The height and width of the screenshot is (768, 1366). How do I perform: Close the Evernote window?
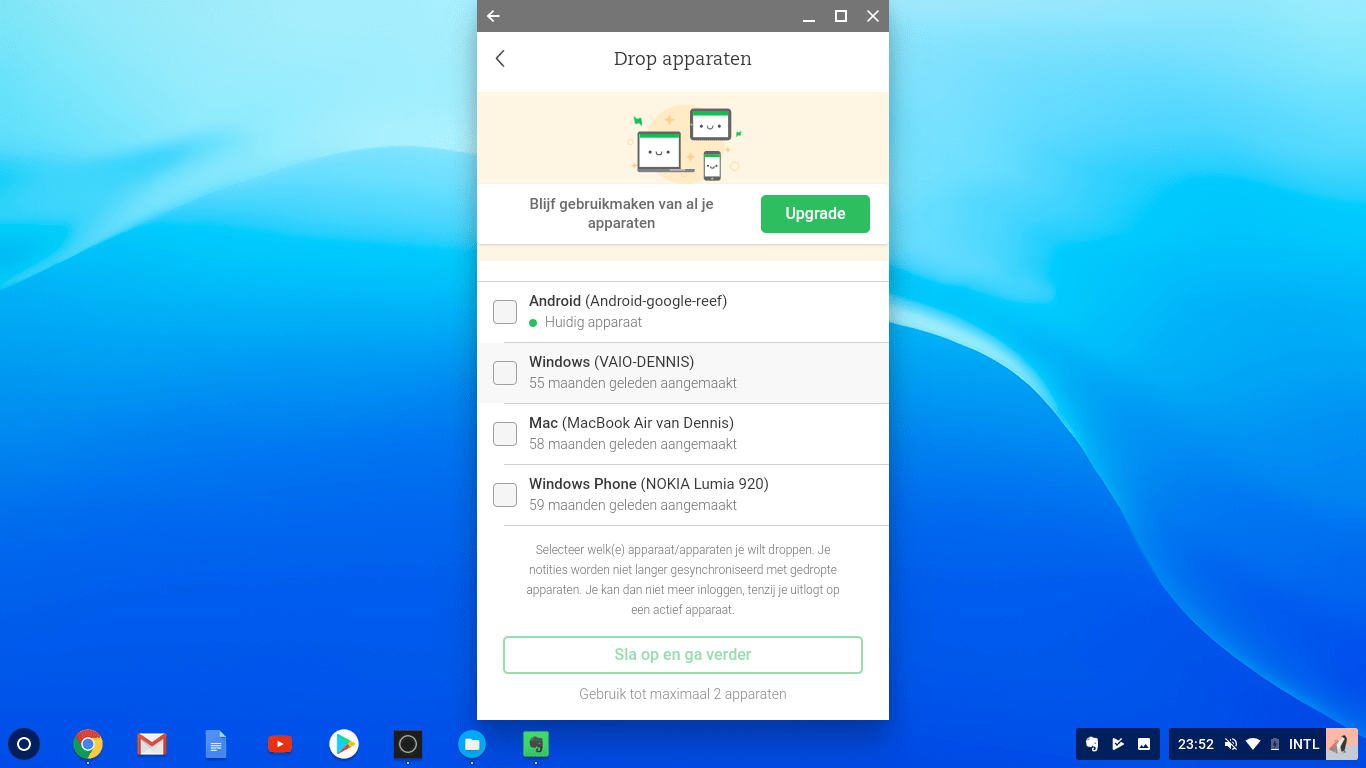click(x=873, y=16)
